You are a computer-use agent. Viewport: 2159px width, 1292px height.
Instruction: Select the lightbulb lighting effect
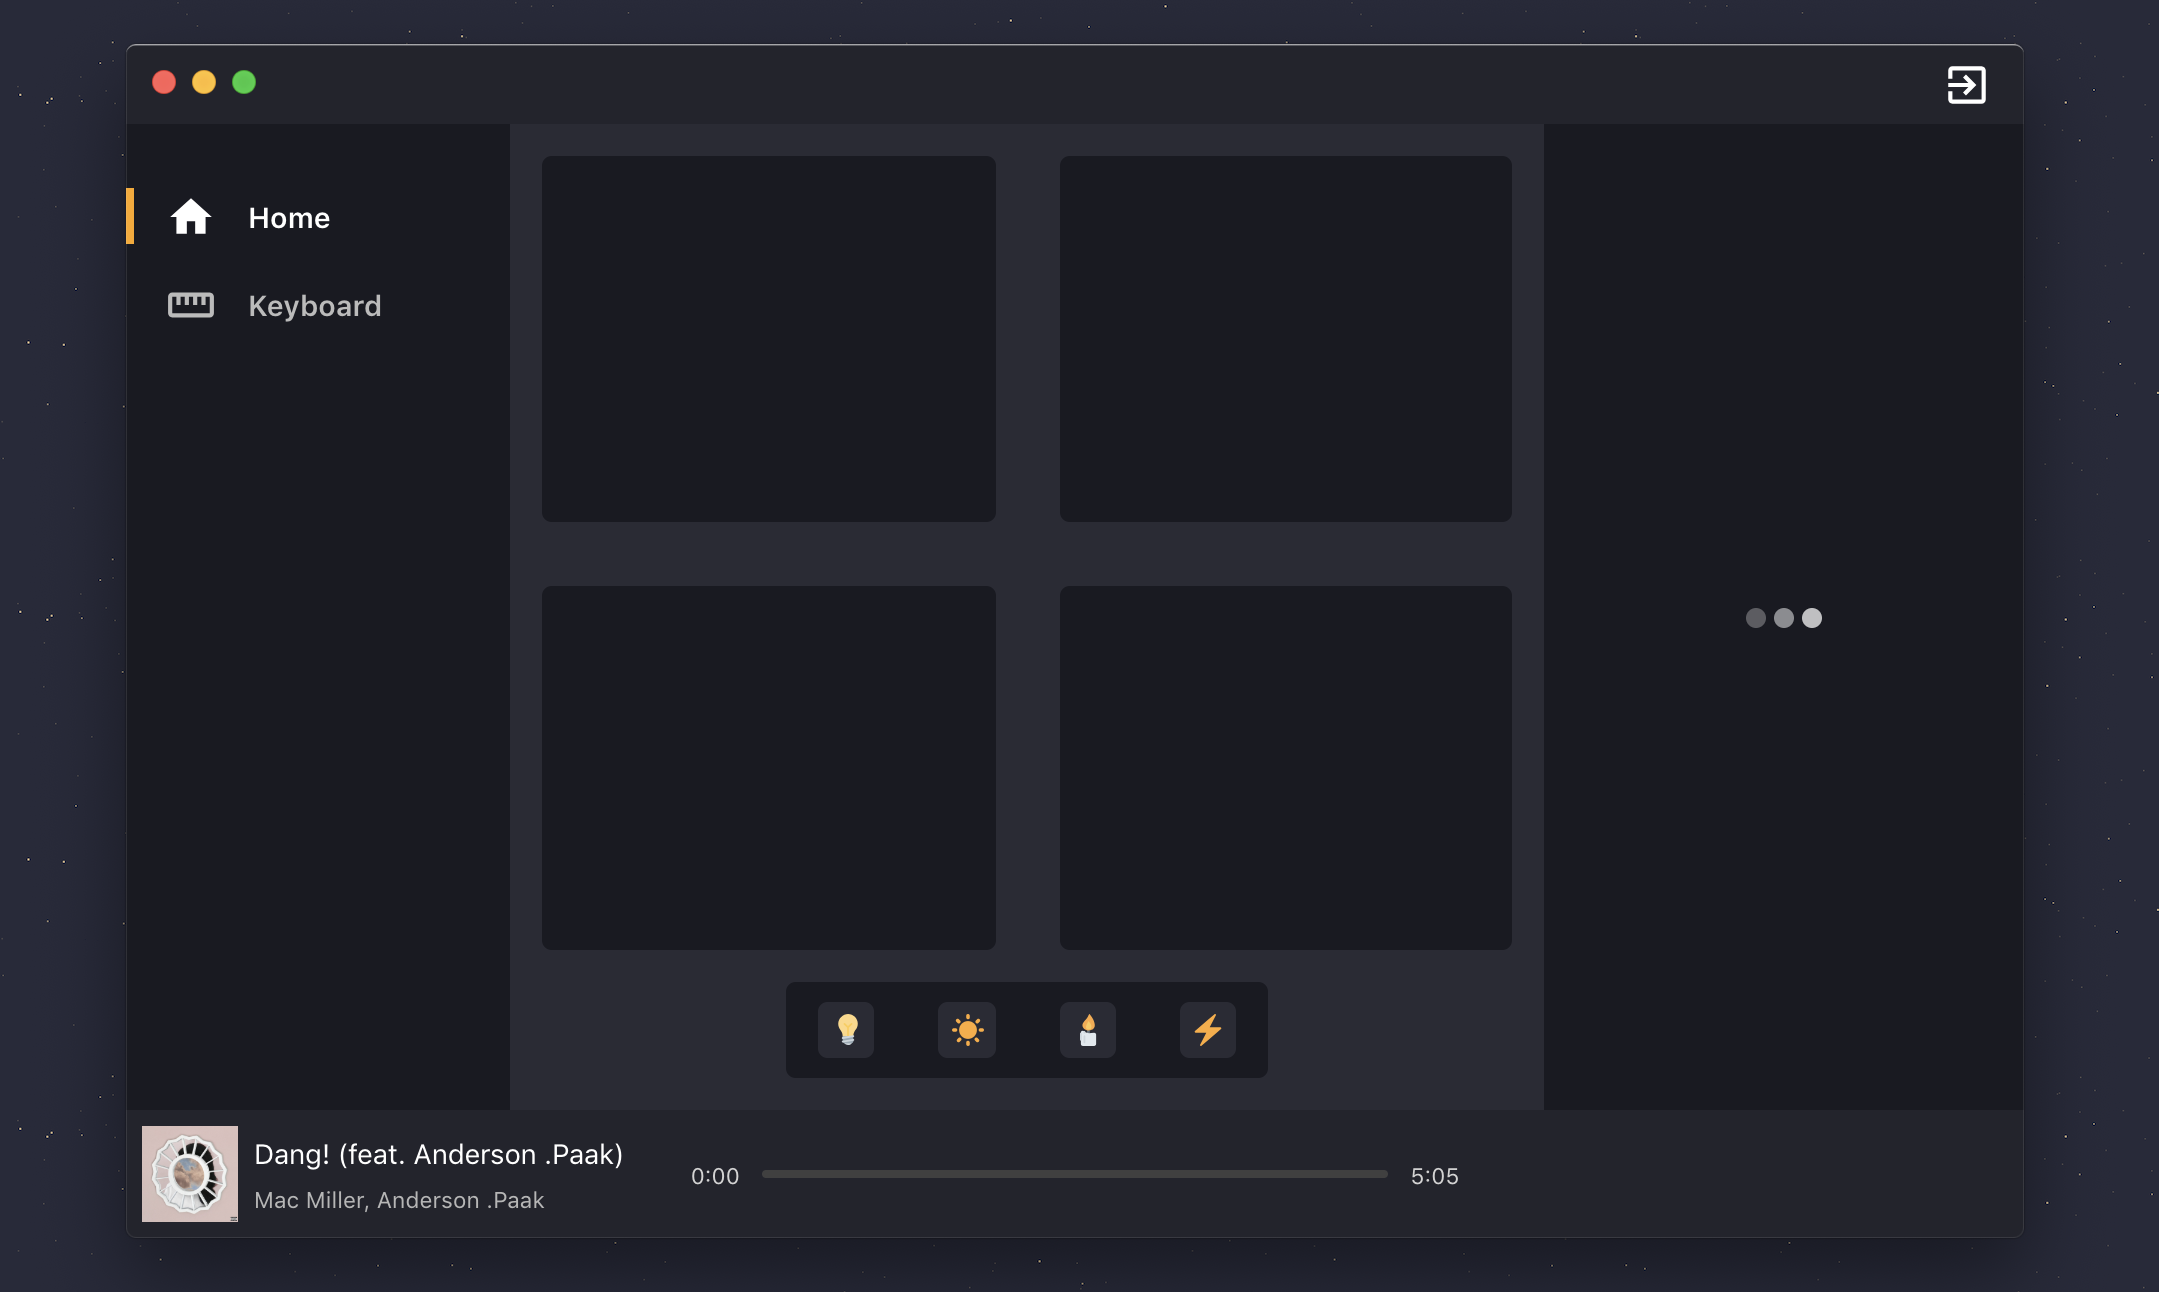click(x=846, y=1030)
